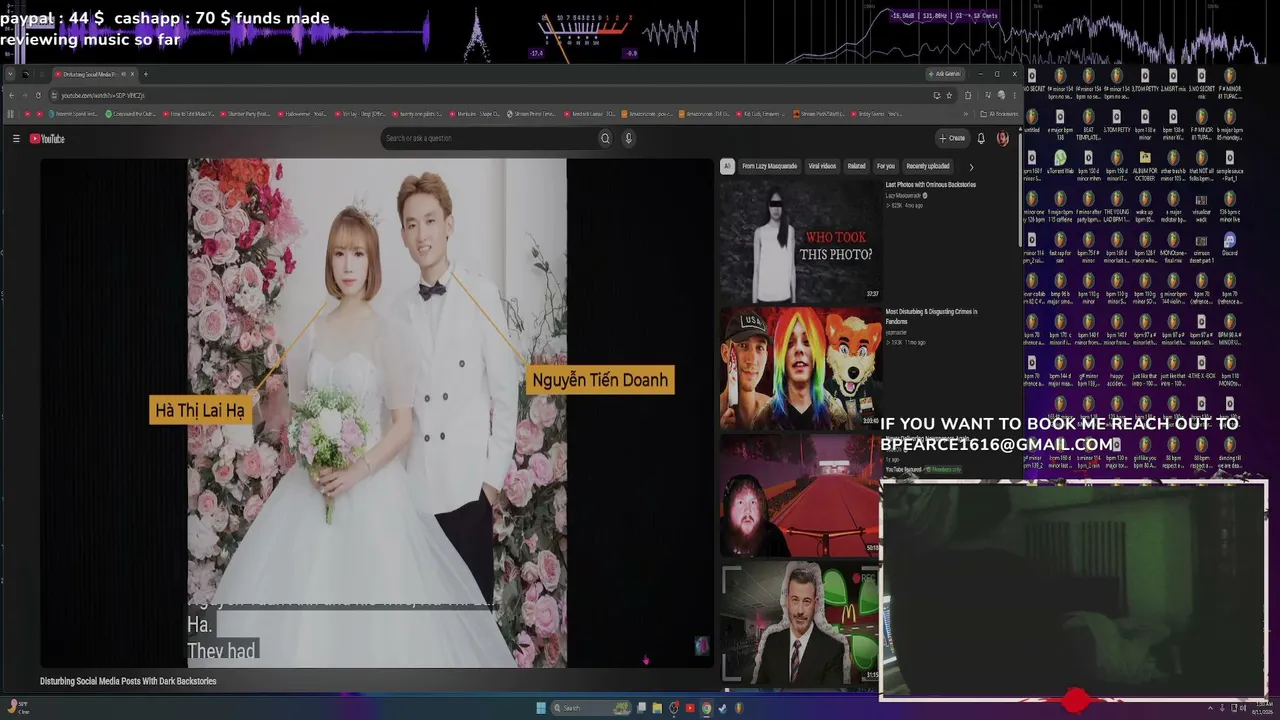Open the Slumber Party bookmark
The height and width of the screenshot is (720, 1280).
[x=245, y=114]
